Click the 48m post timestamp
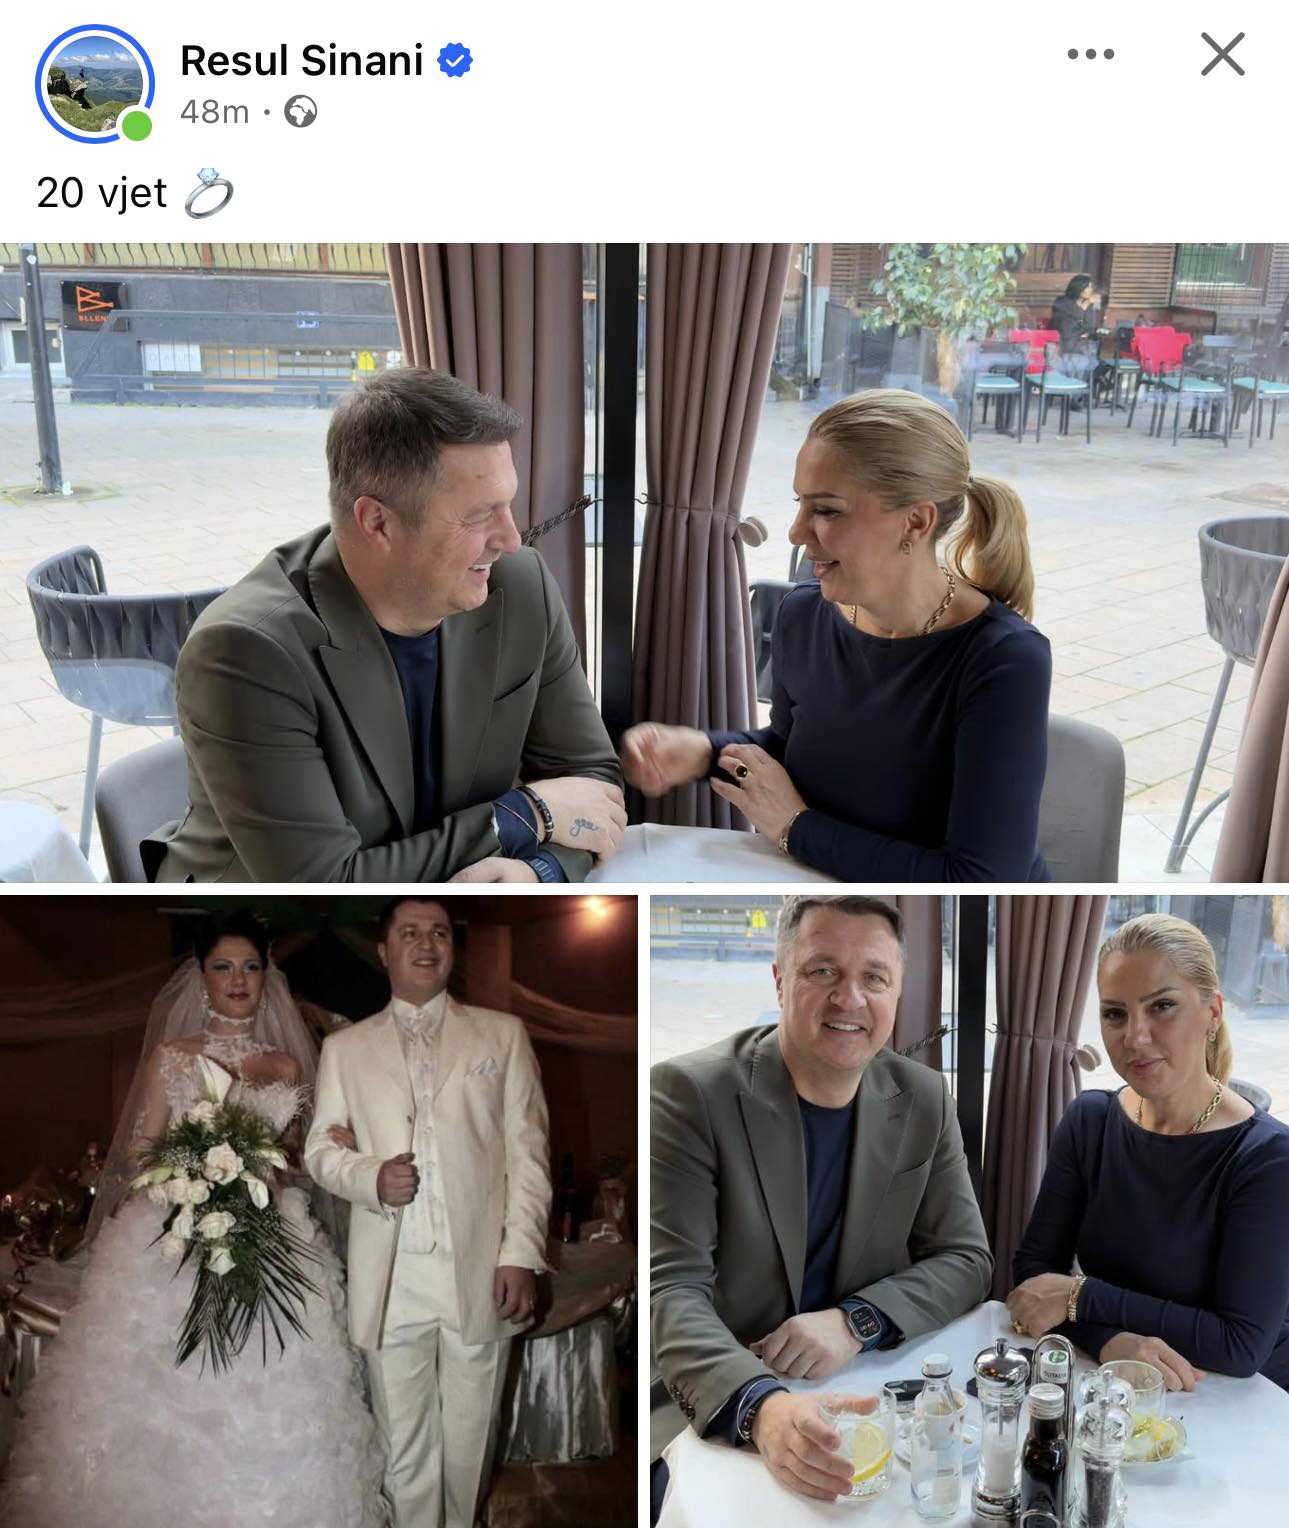The image size is (1289, 1528). pyautogui.click(x=214, y=112)
